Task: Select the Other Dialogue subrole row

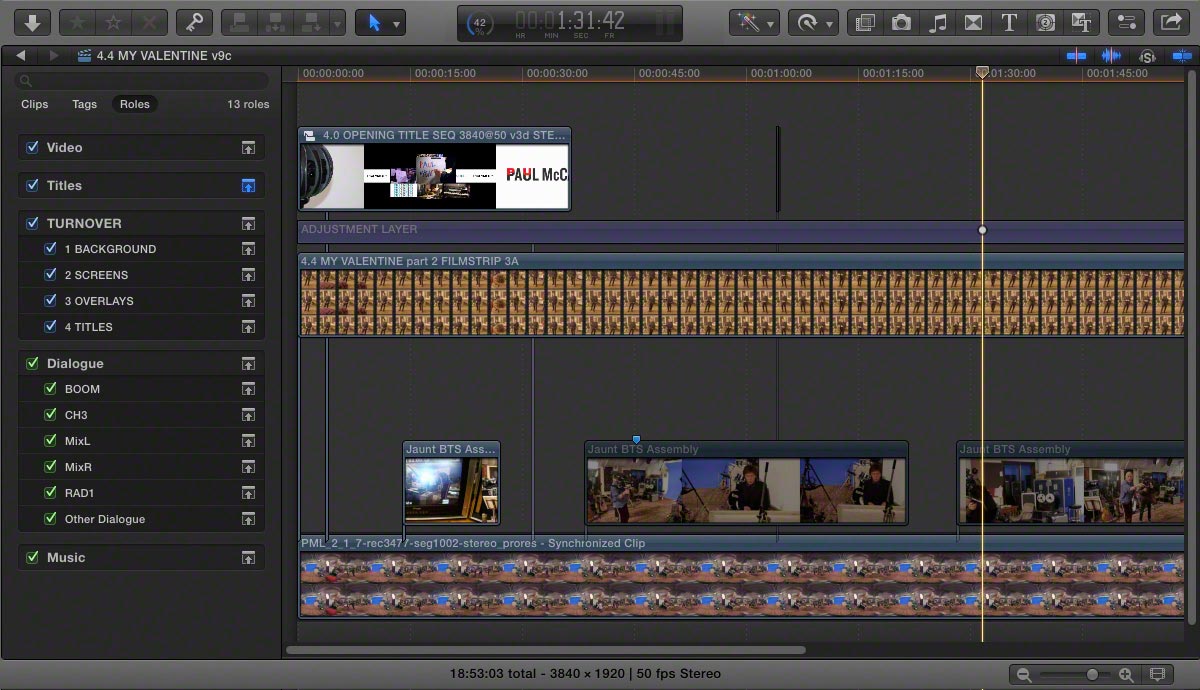Action: pyautogui.click(x=141, y=519)
